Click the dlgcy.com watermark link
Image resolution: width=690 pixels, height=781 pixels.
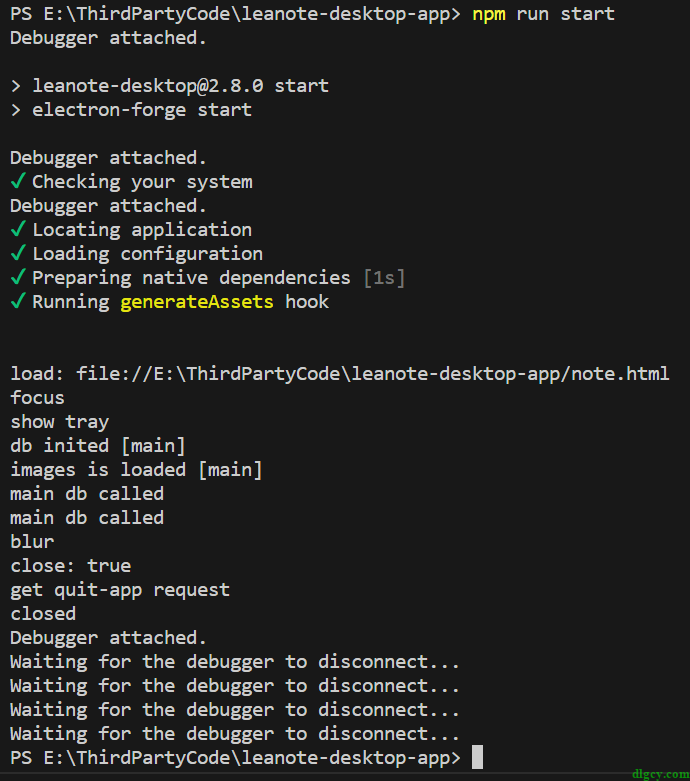tap(661, 774)
